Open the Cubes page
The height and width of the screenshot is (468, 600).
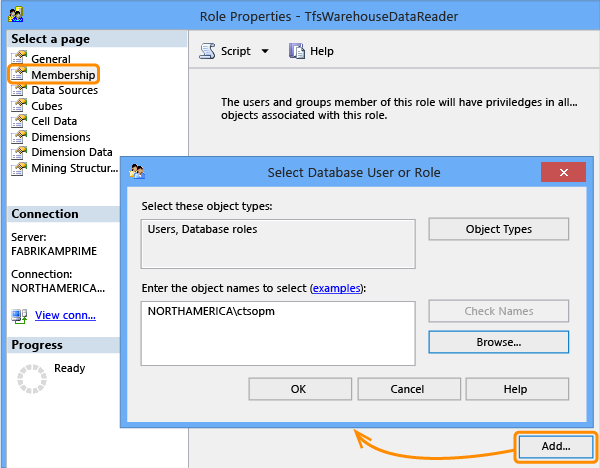tap(47, 106)
